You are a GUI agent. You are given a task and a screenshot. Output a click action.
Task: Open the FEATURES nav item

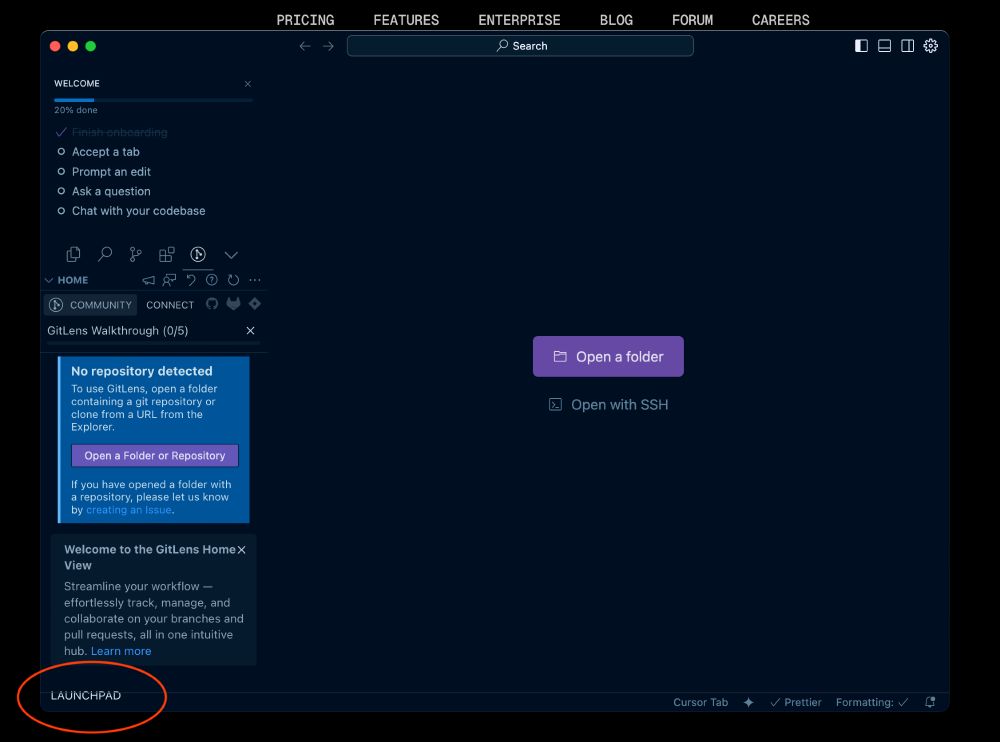tap(406, 20)
